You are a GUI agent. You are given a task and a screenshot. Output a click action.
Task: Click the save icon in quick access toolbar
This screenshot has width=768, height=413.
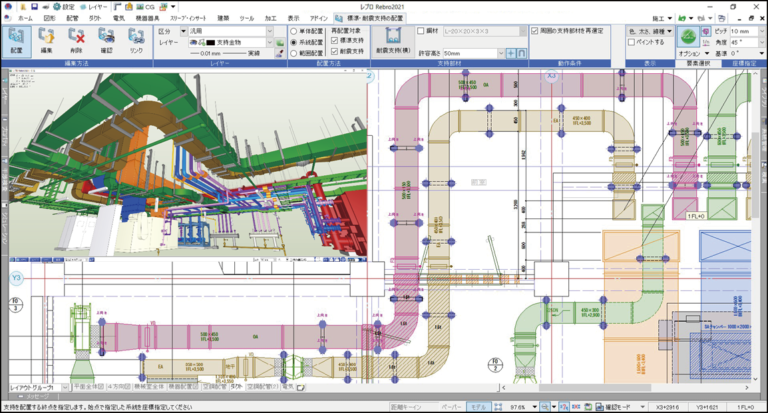pos(33,6)
